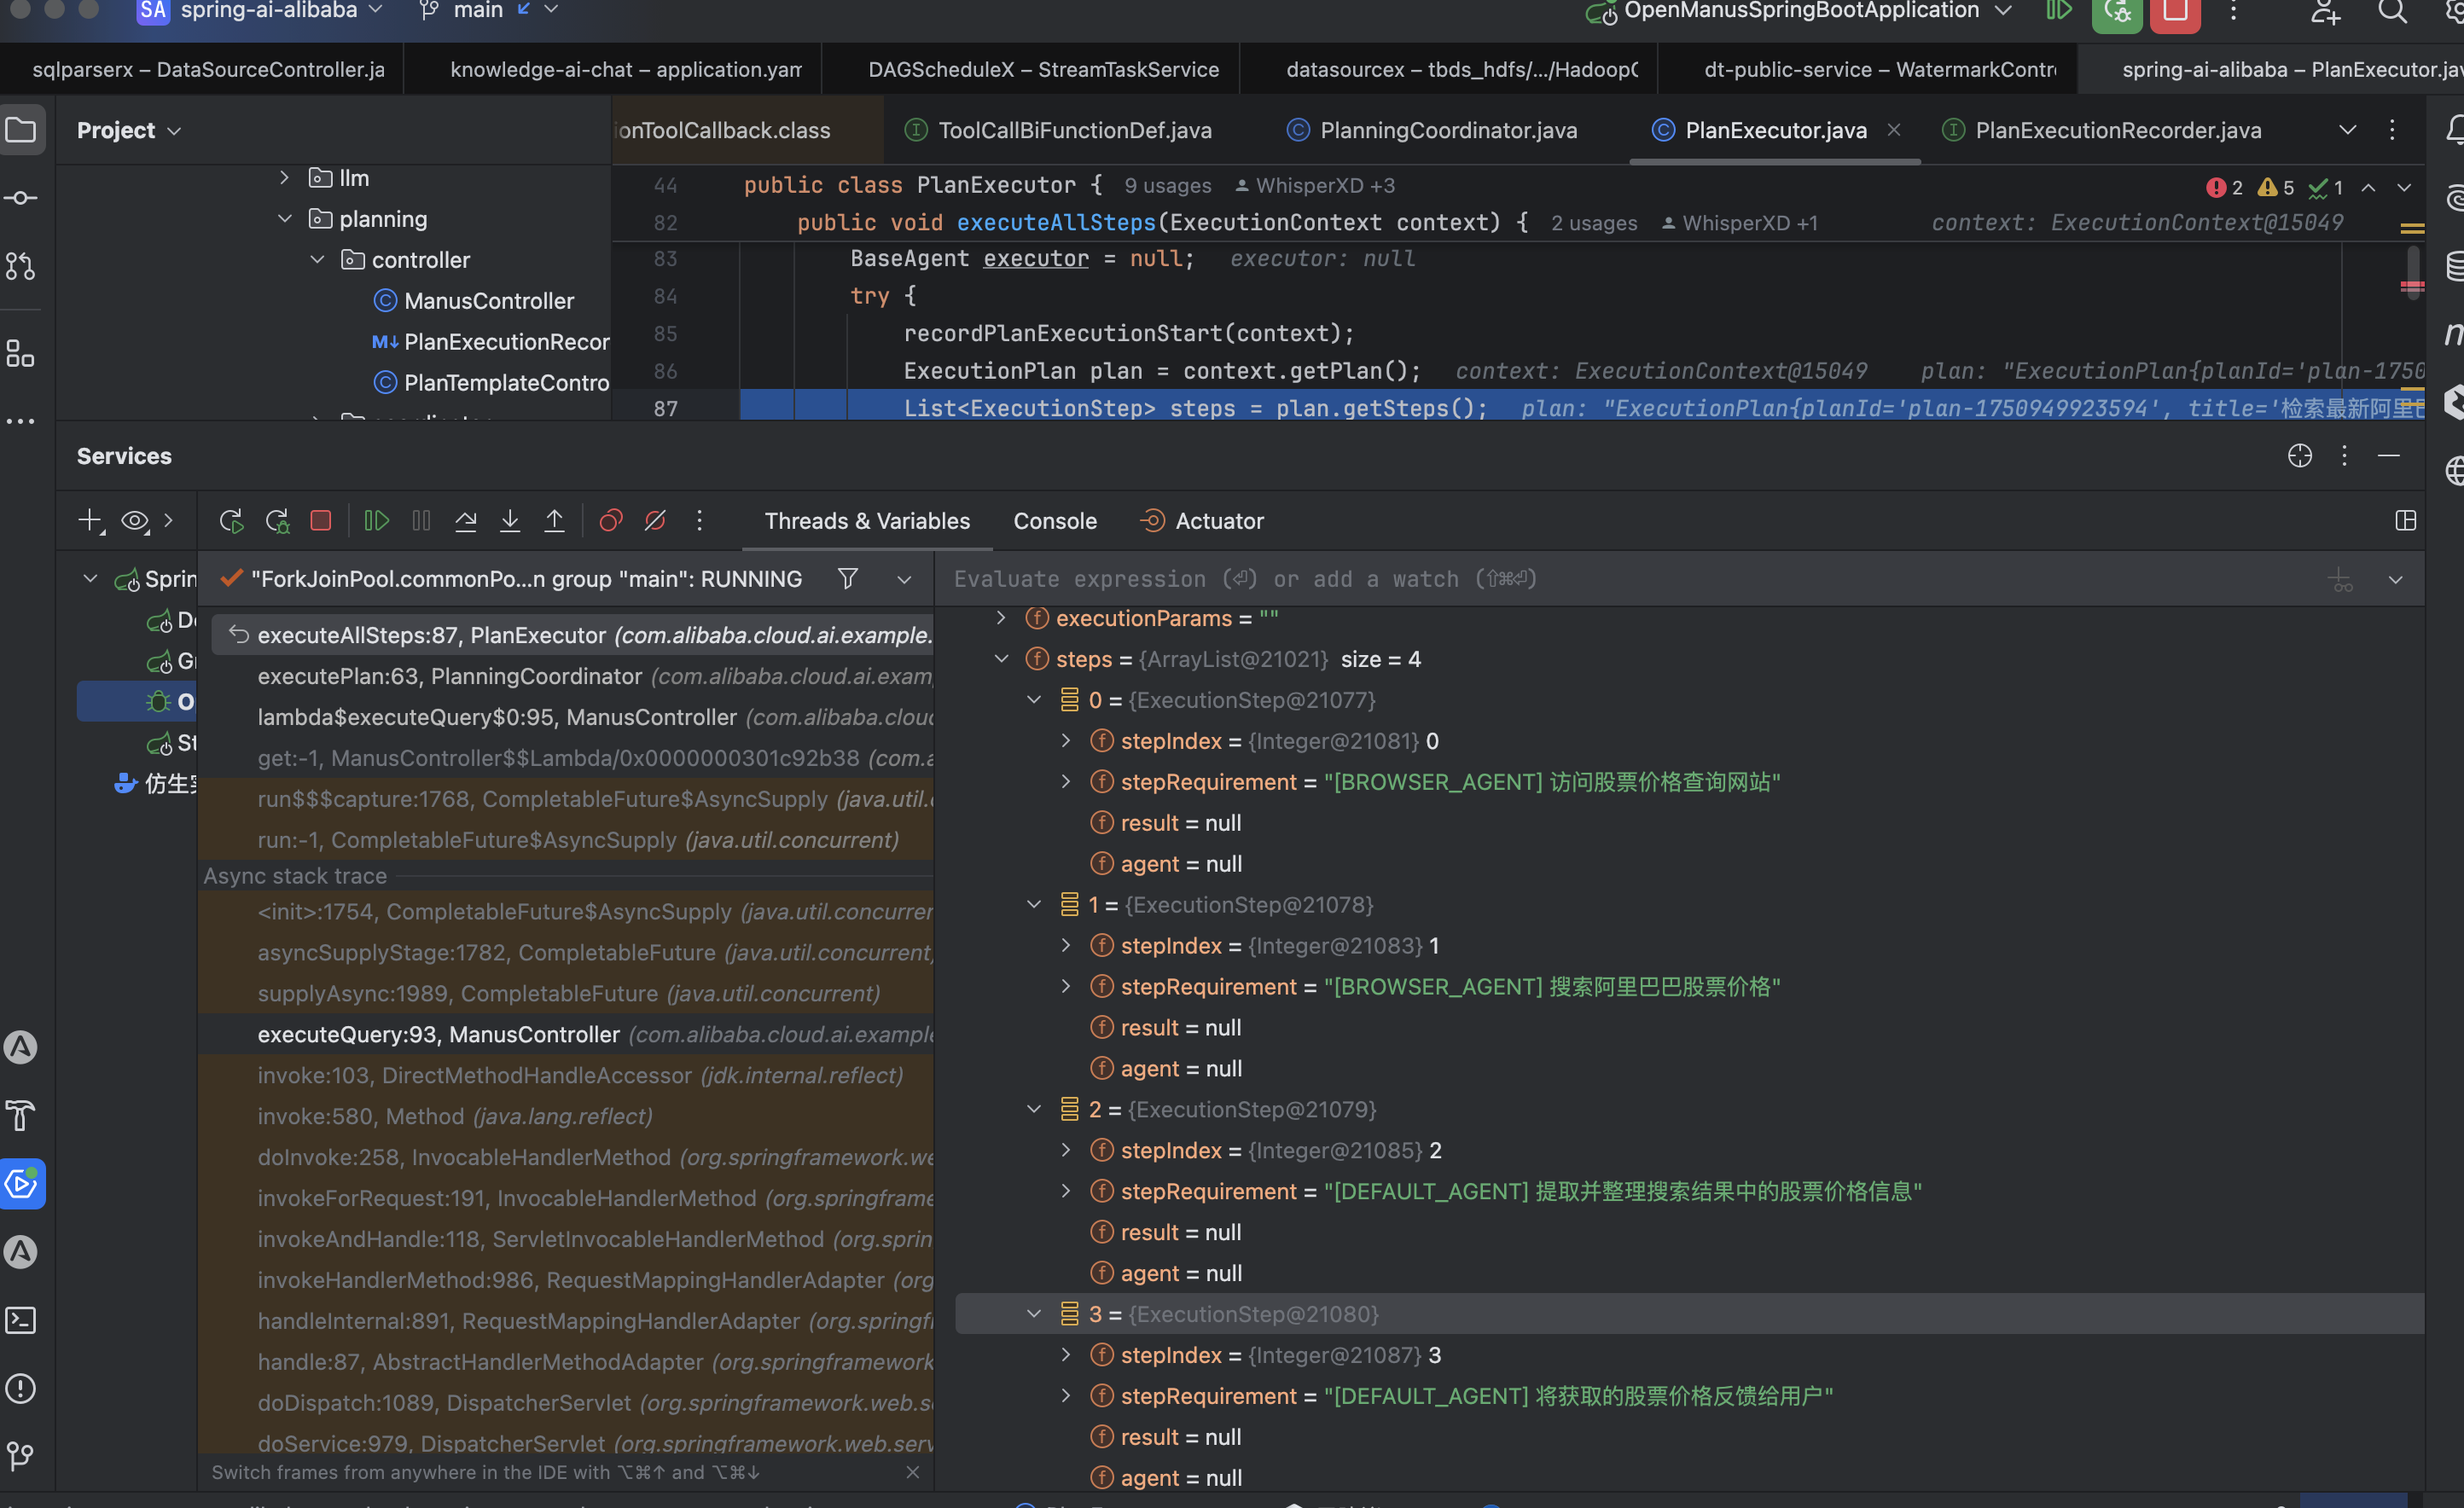Screen dimensions: 2464x1508
Task: Switch to the Console tab
Action: (1054, 521)
